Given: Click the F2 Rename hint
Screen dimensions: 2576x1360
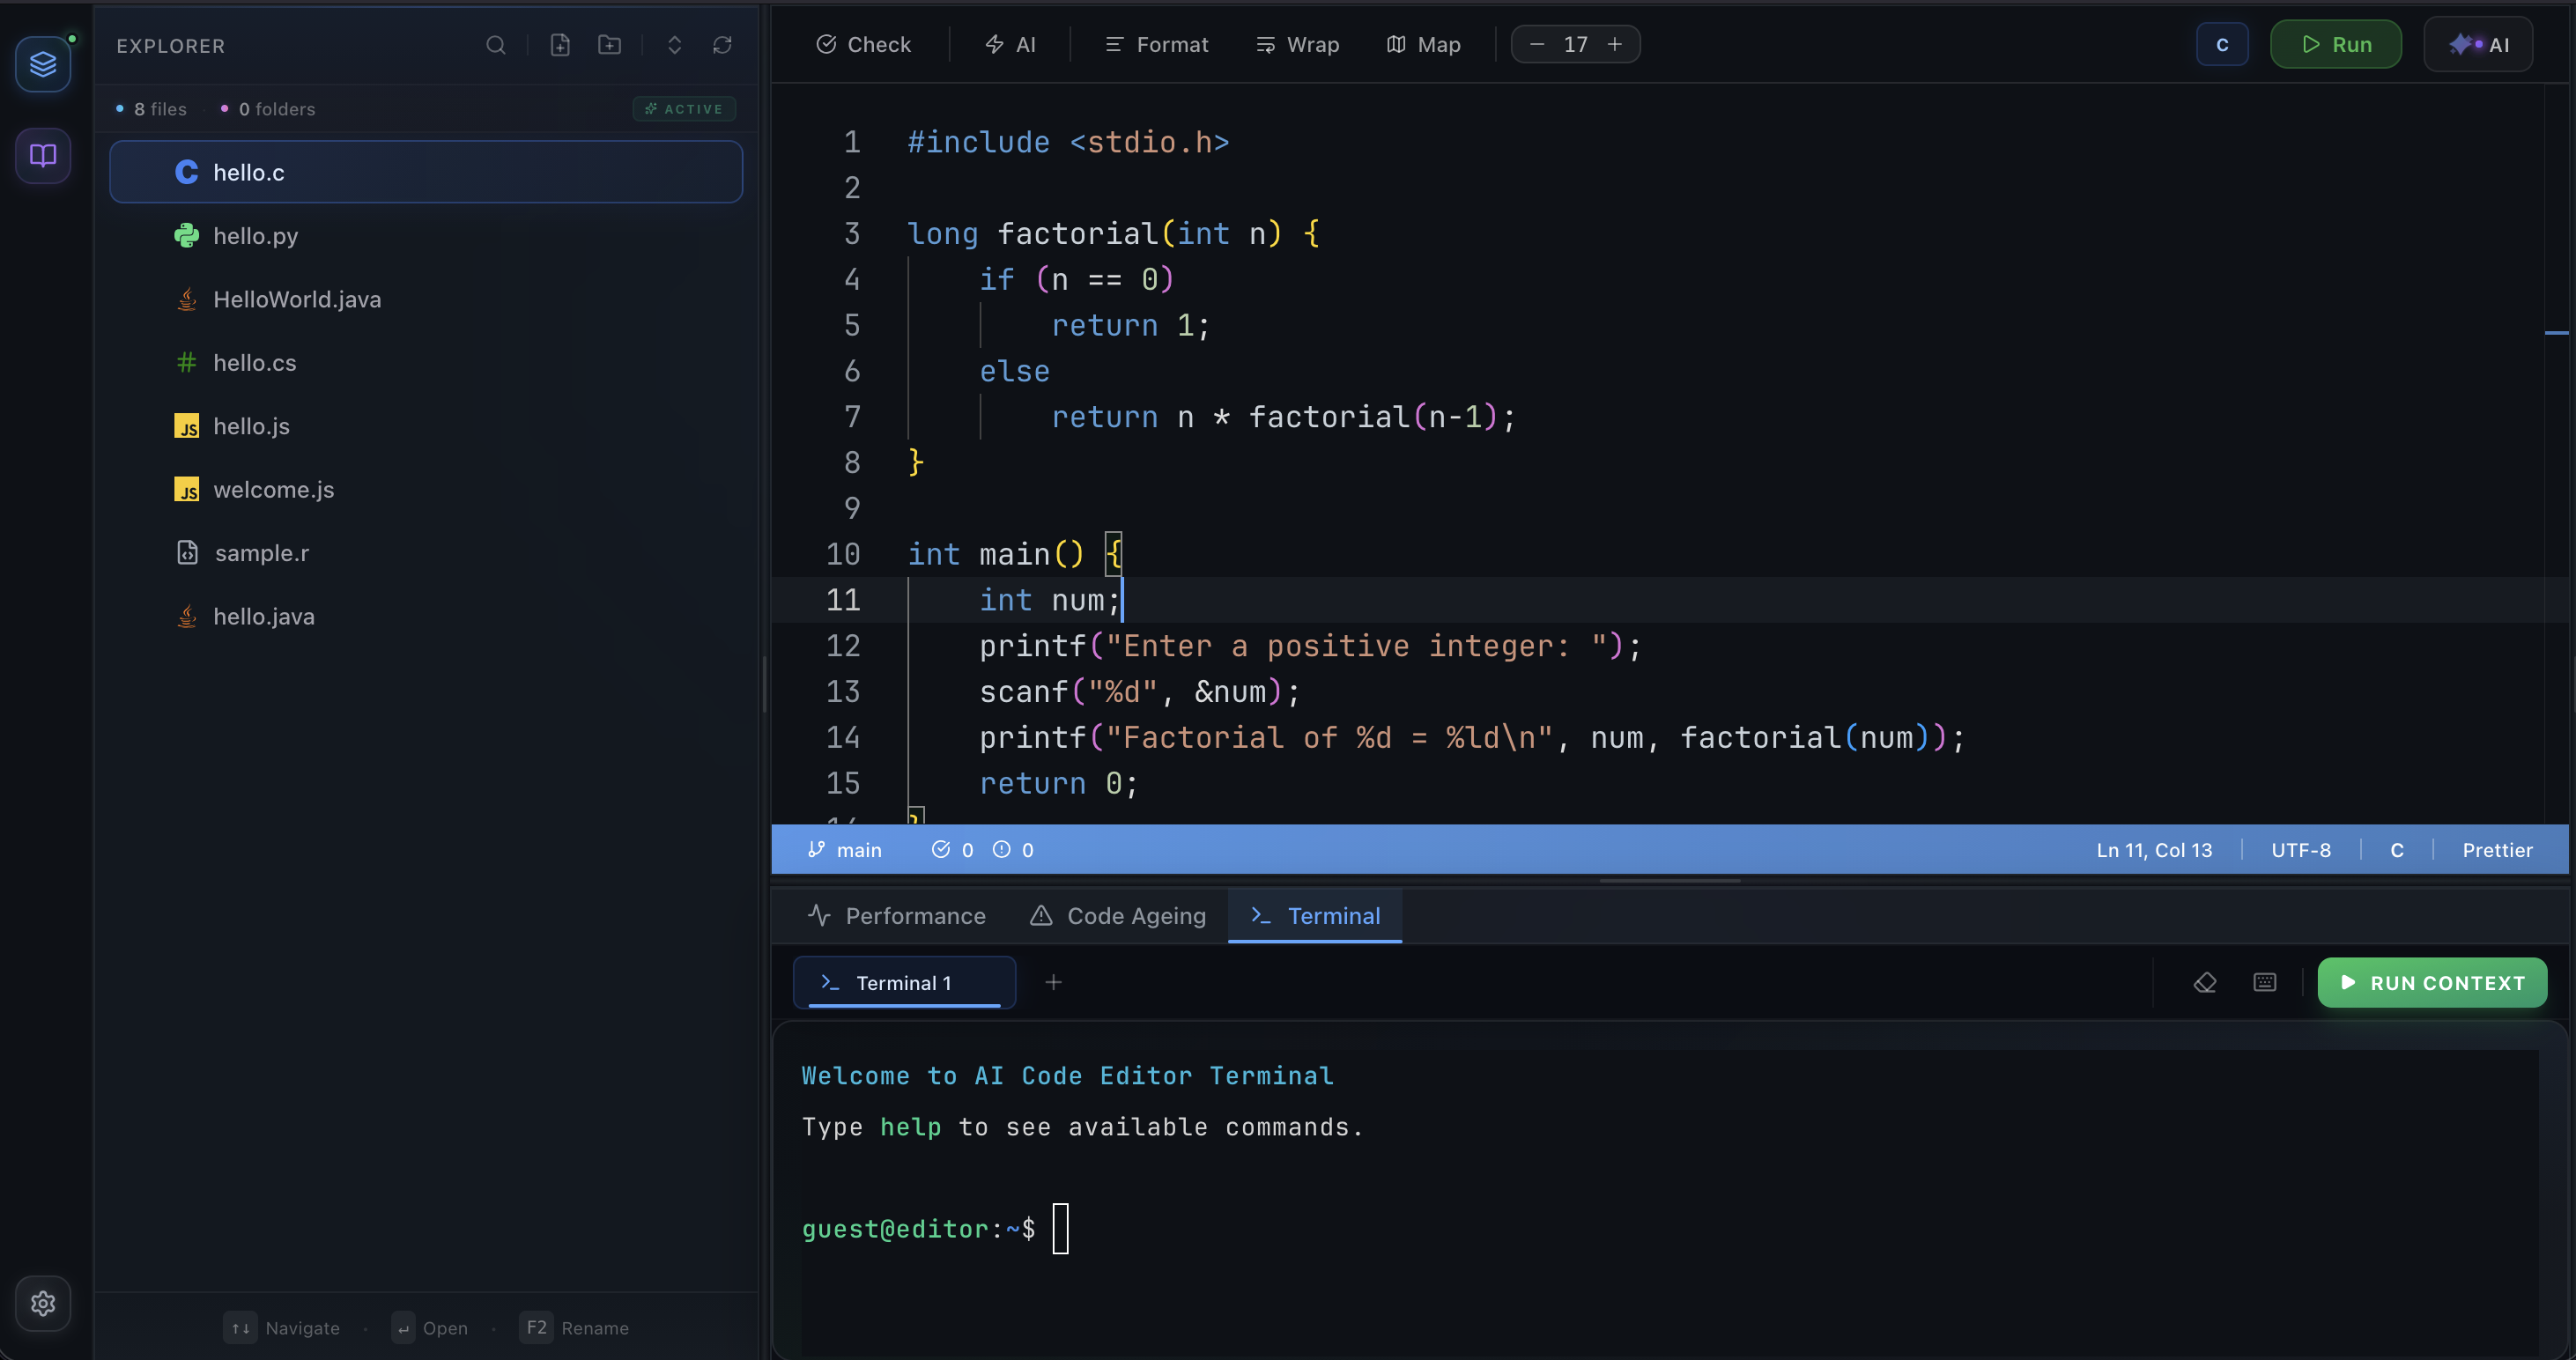Looking at the screenshot, I should point(574,1328).
